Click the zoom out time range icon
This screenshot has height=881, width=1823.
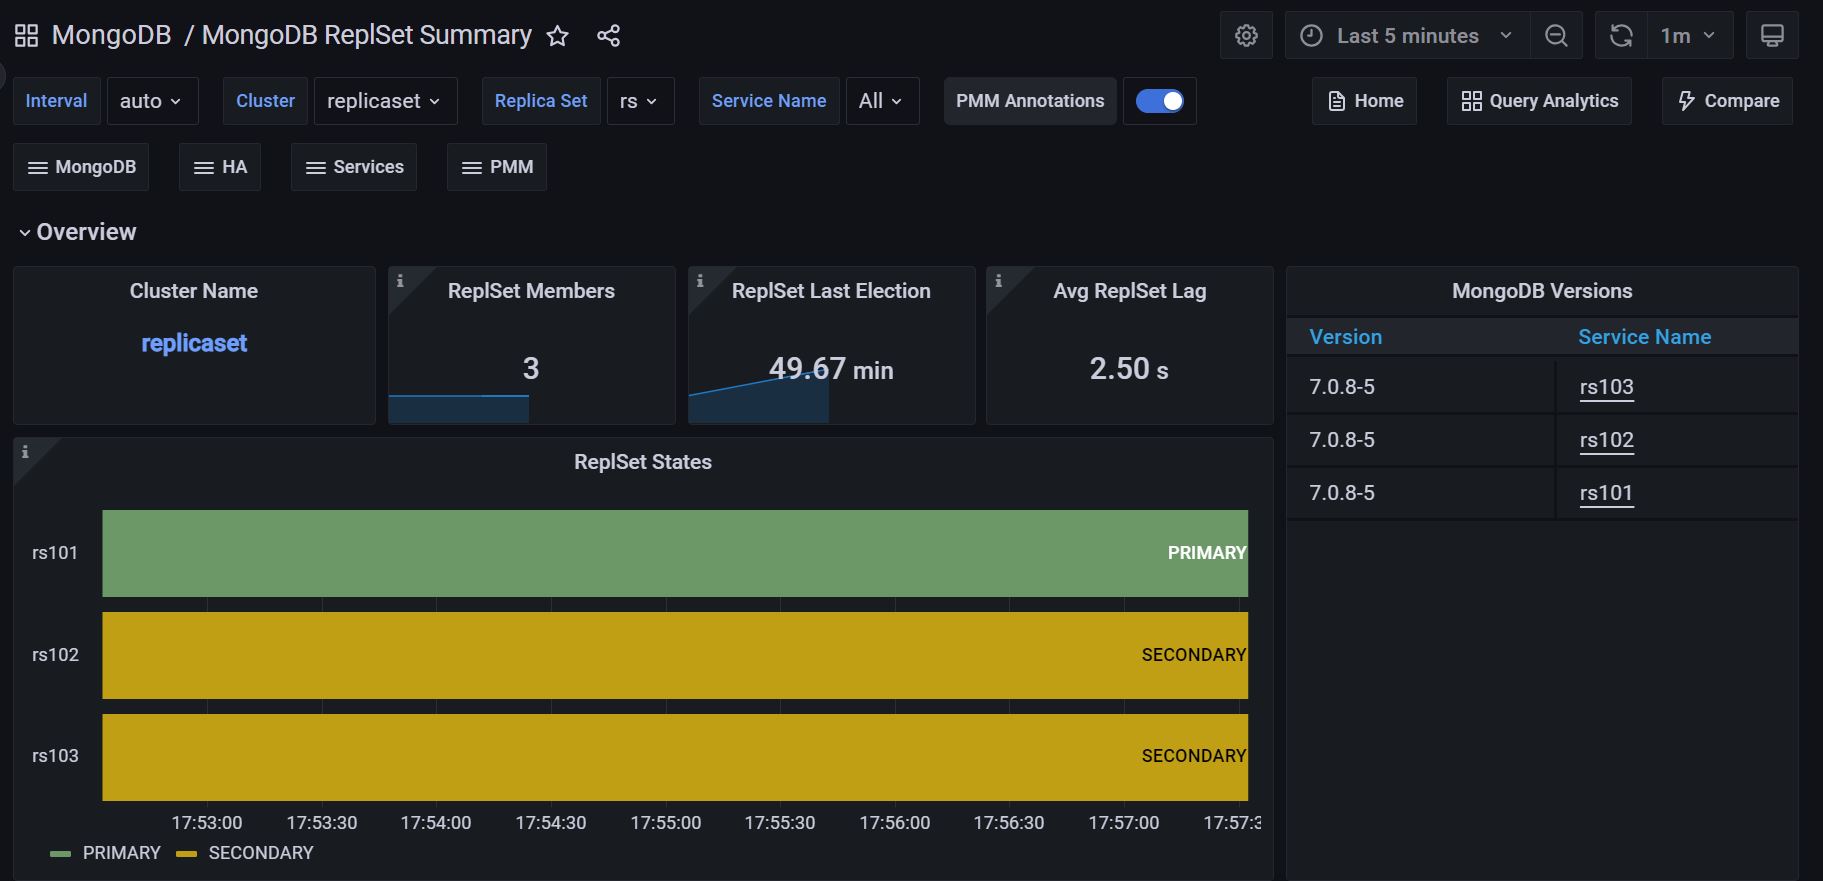1556,36
